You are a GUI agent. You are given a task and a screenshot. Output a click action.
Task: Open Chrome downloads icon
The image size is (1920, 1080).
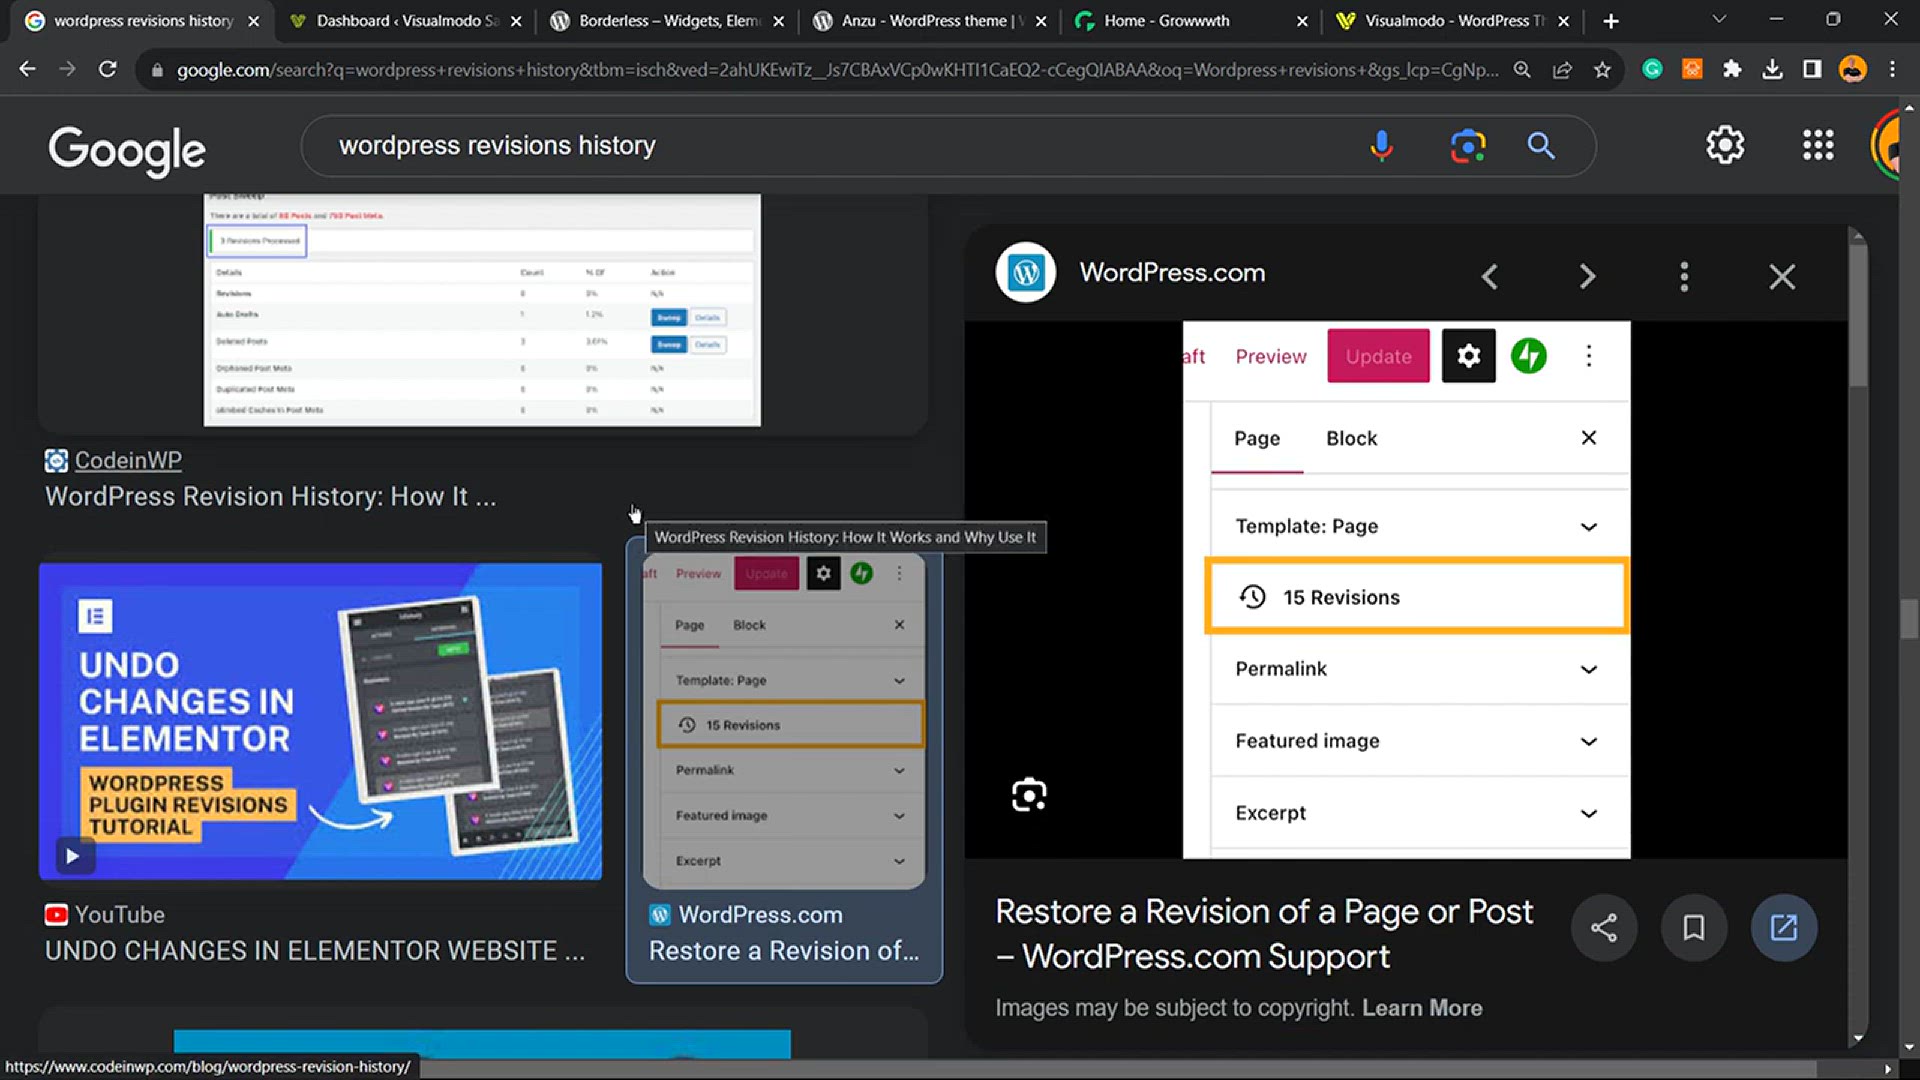coord(1772,69)
